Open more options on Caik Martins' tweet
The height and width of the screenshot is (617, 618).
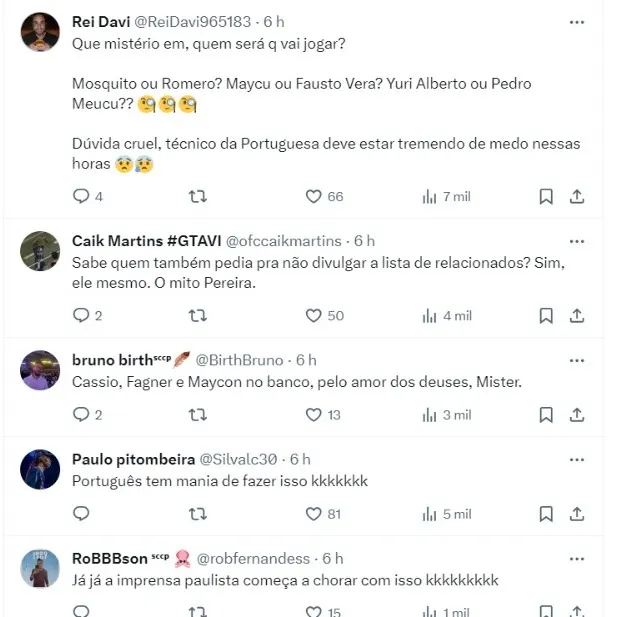(x=577, y=241)
